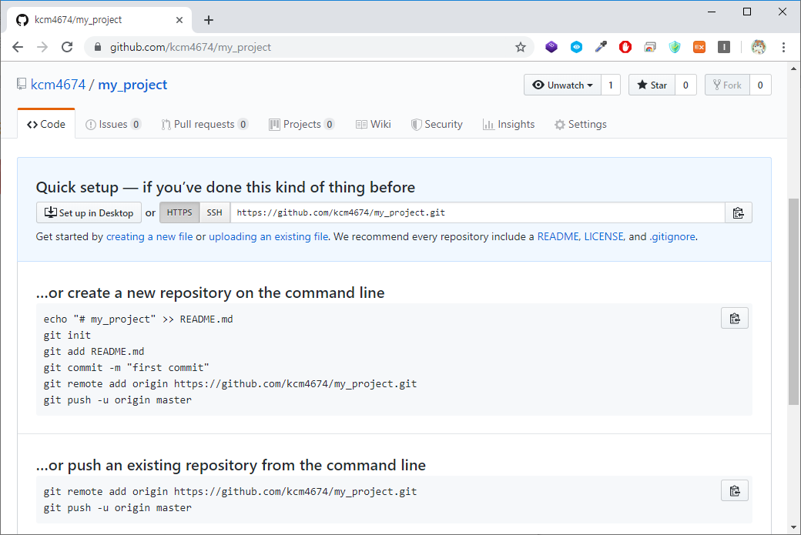The width and height of the screenshot is (801, 535).
Task: Click the page vertical scrollbar thumb
Action: (x=793, y=301)
